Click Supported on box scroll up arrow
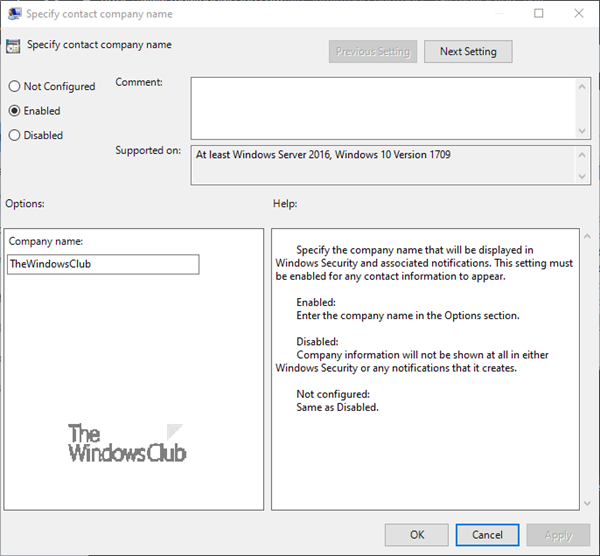Screen dimensions: 600x556 coord(582,155)
